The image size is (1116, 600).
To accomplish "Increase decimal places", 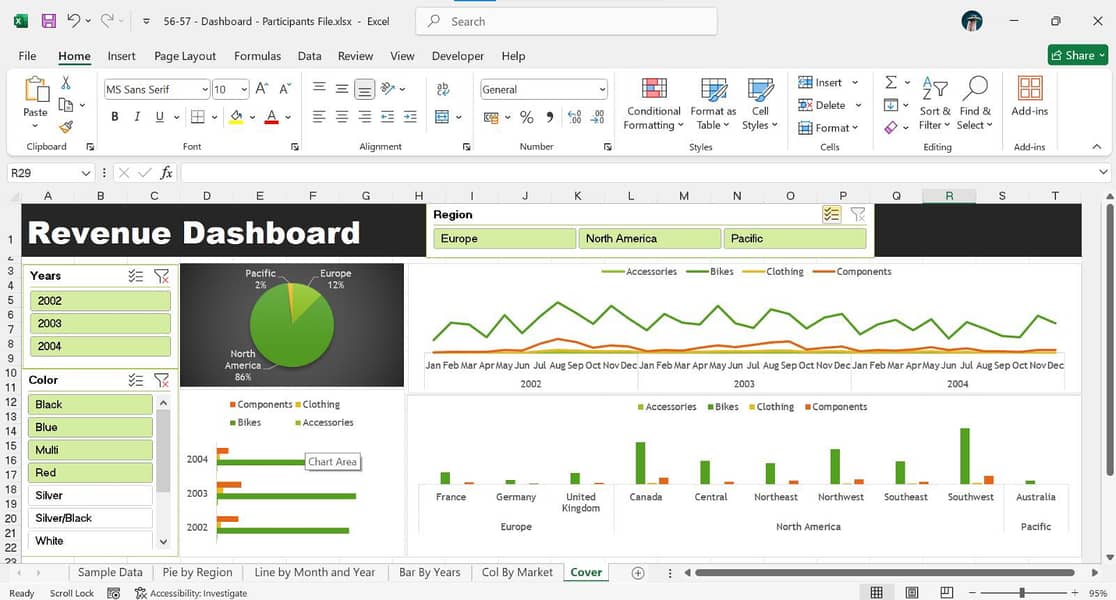I will 574,117.
